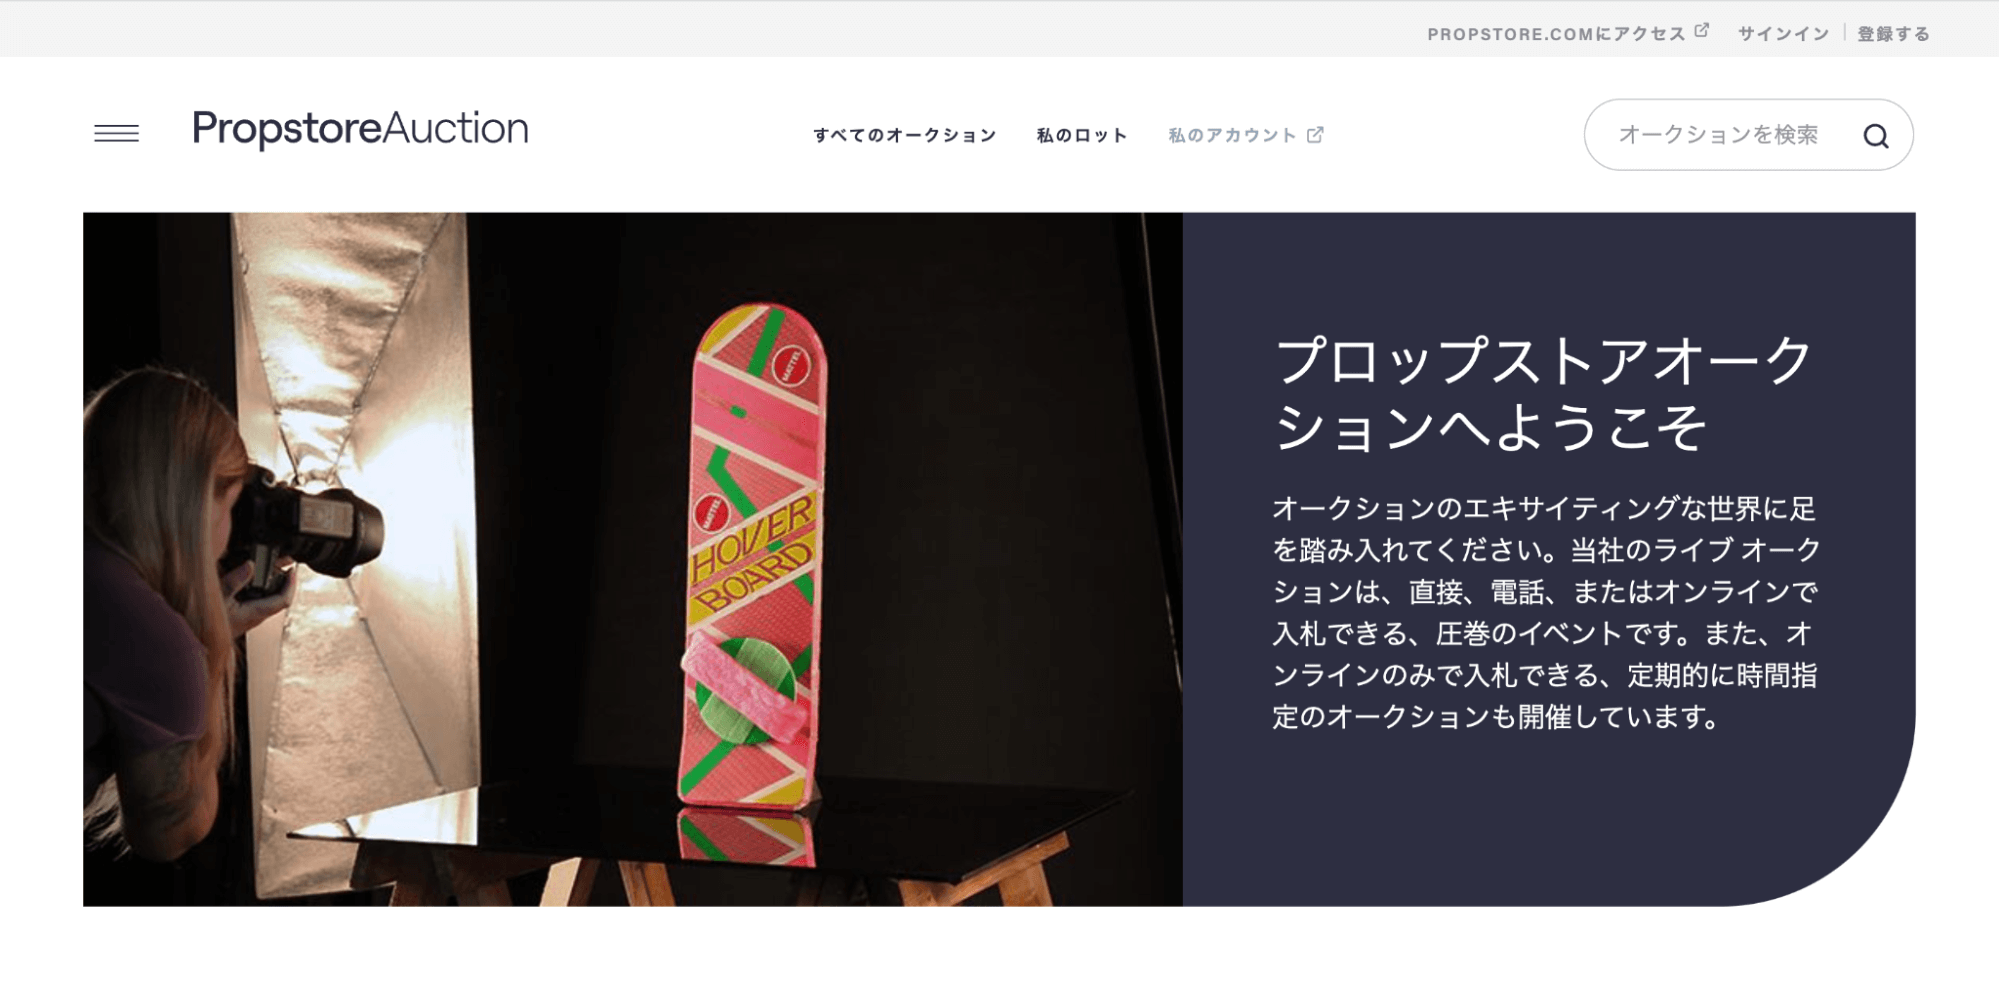The image size is (1999, 991).
Task: Click external-link icon beside 私のアカウント
Action: pyautogui.click(x=1315, y=134)
